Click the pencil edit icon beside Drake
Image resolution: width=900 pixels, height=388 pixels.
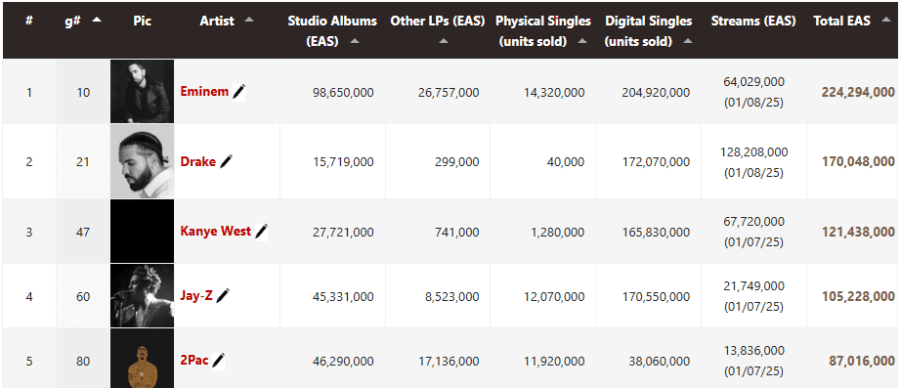227,162
